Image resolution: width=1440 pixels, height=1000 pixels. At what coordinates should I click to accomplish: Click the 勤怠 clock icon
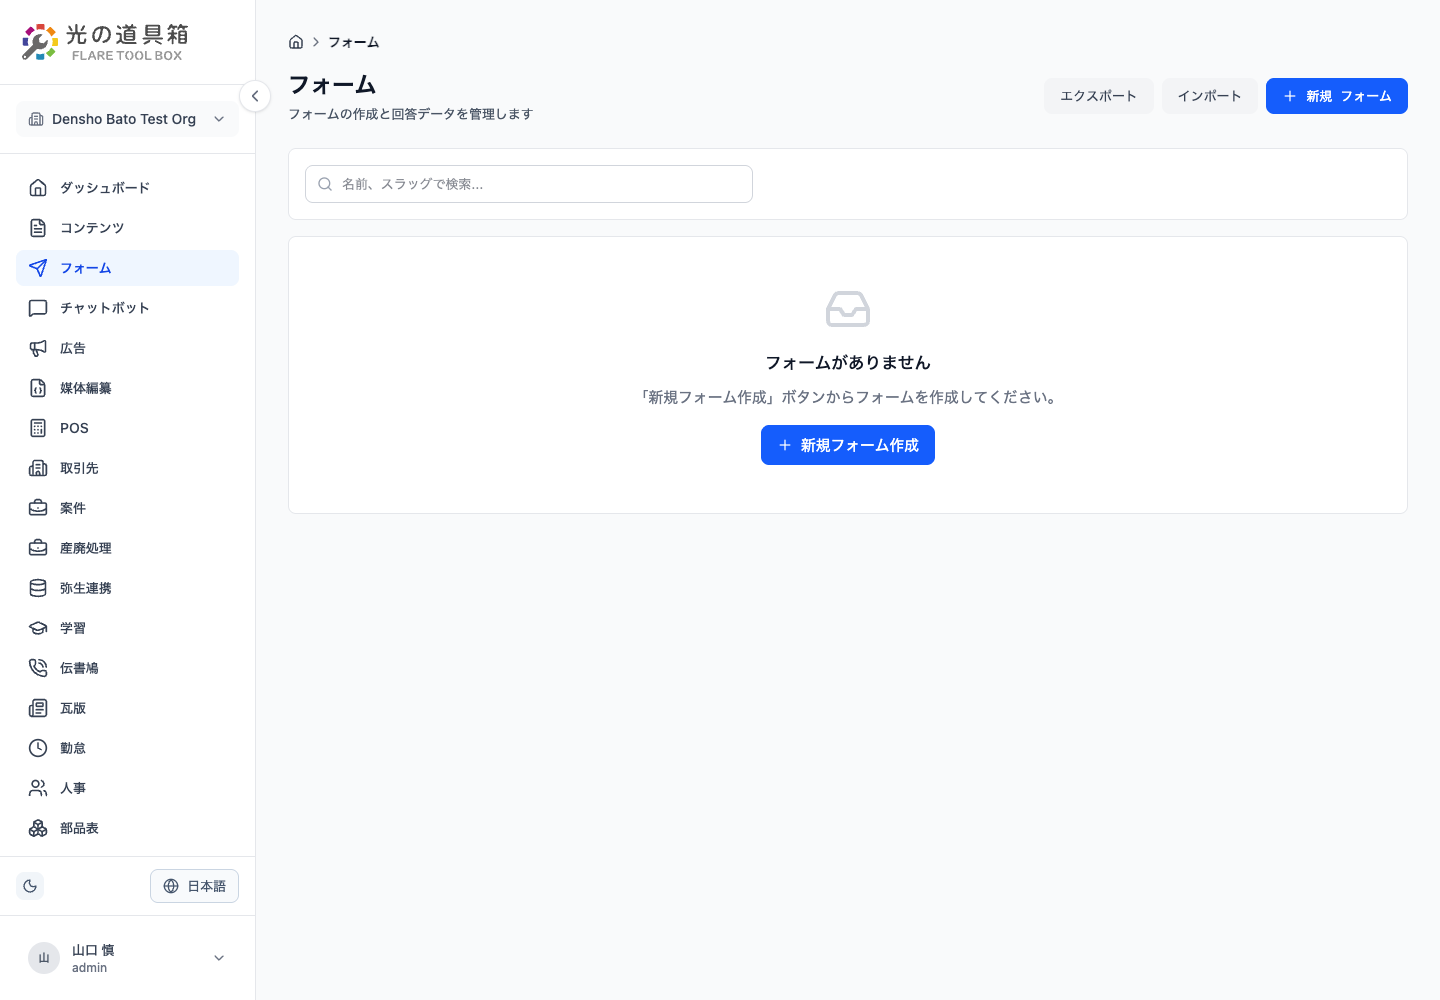click(38, 748)
